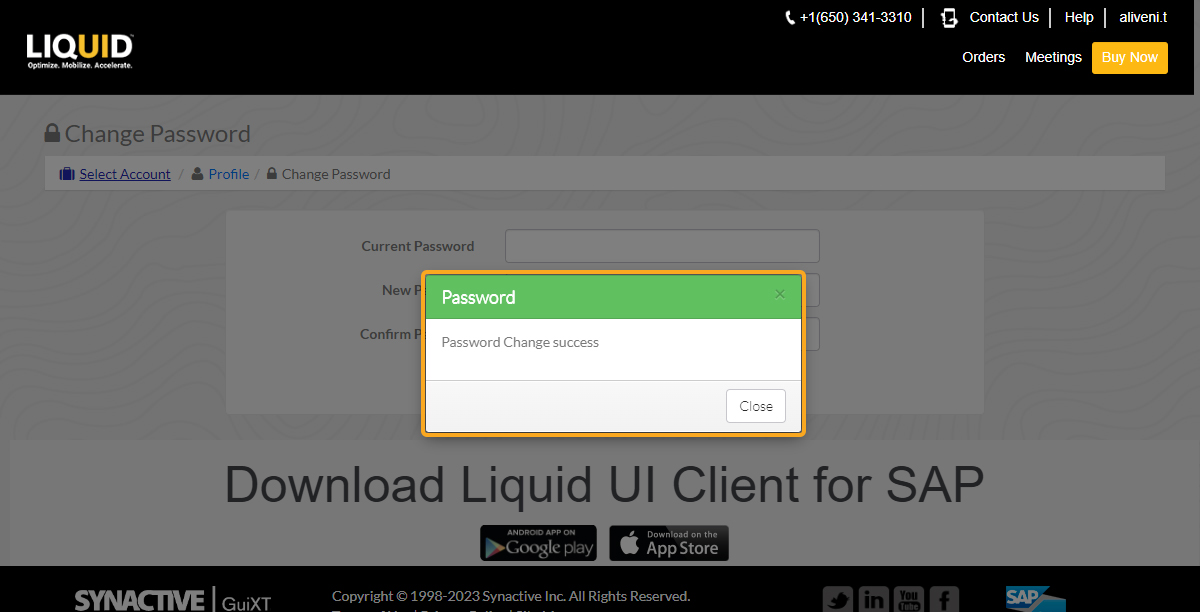The height and width of the screenshot is (612, 1200).
Task: Click the yellow Buy Now button
Action: [1130, 57]
